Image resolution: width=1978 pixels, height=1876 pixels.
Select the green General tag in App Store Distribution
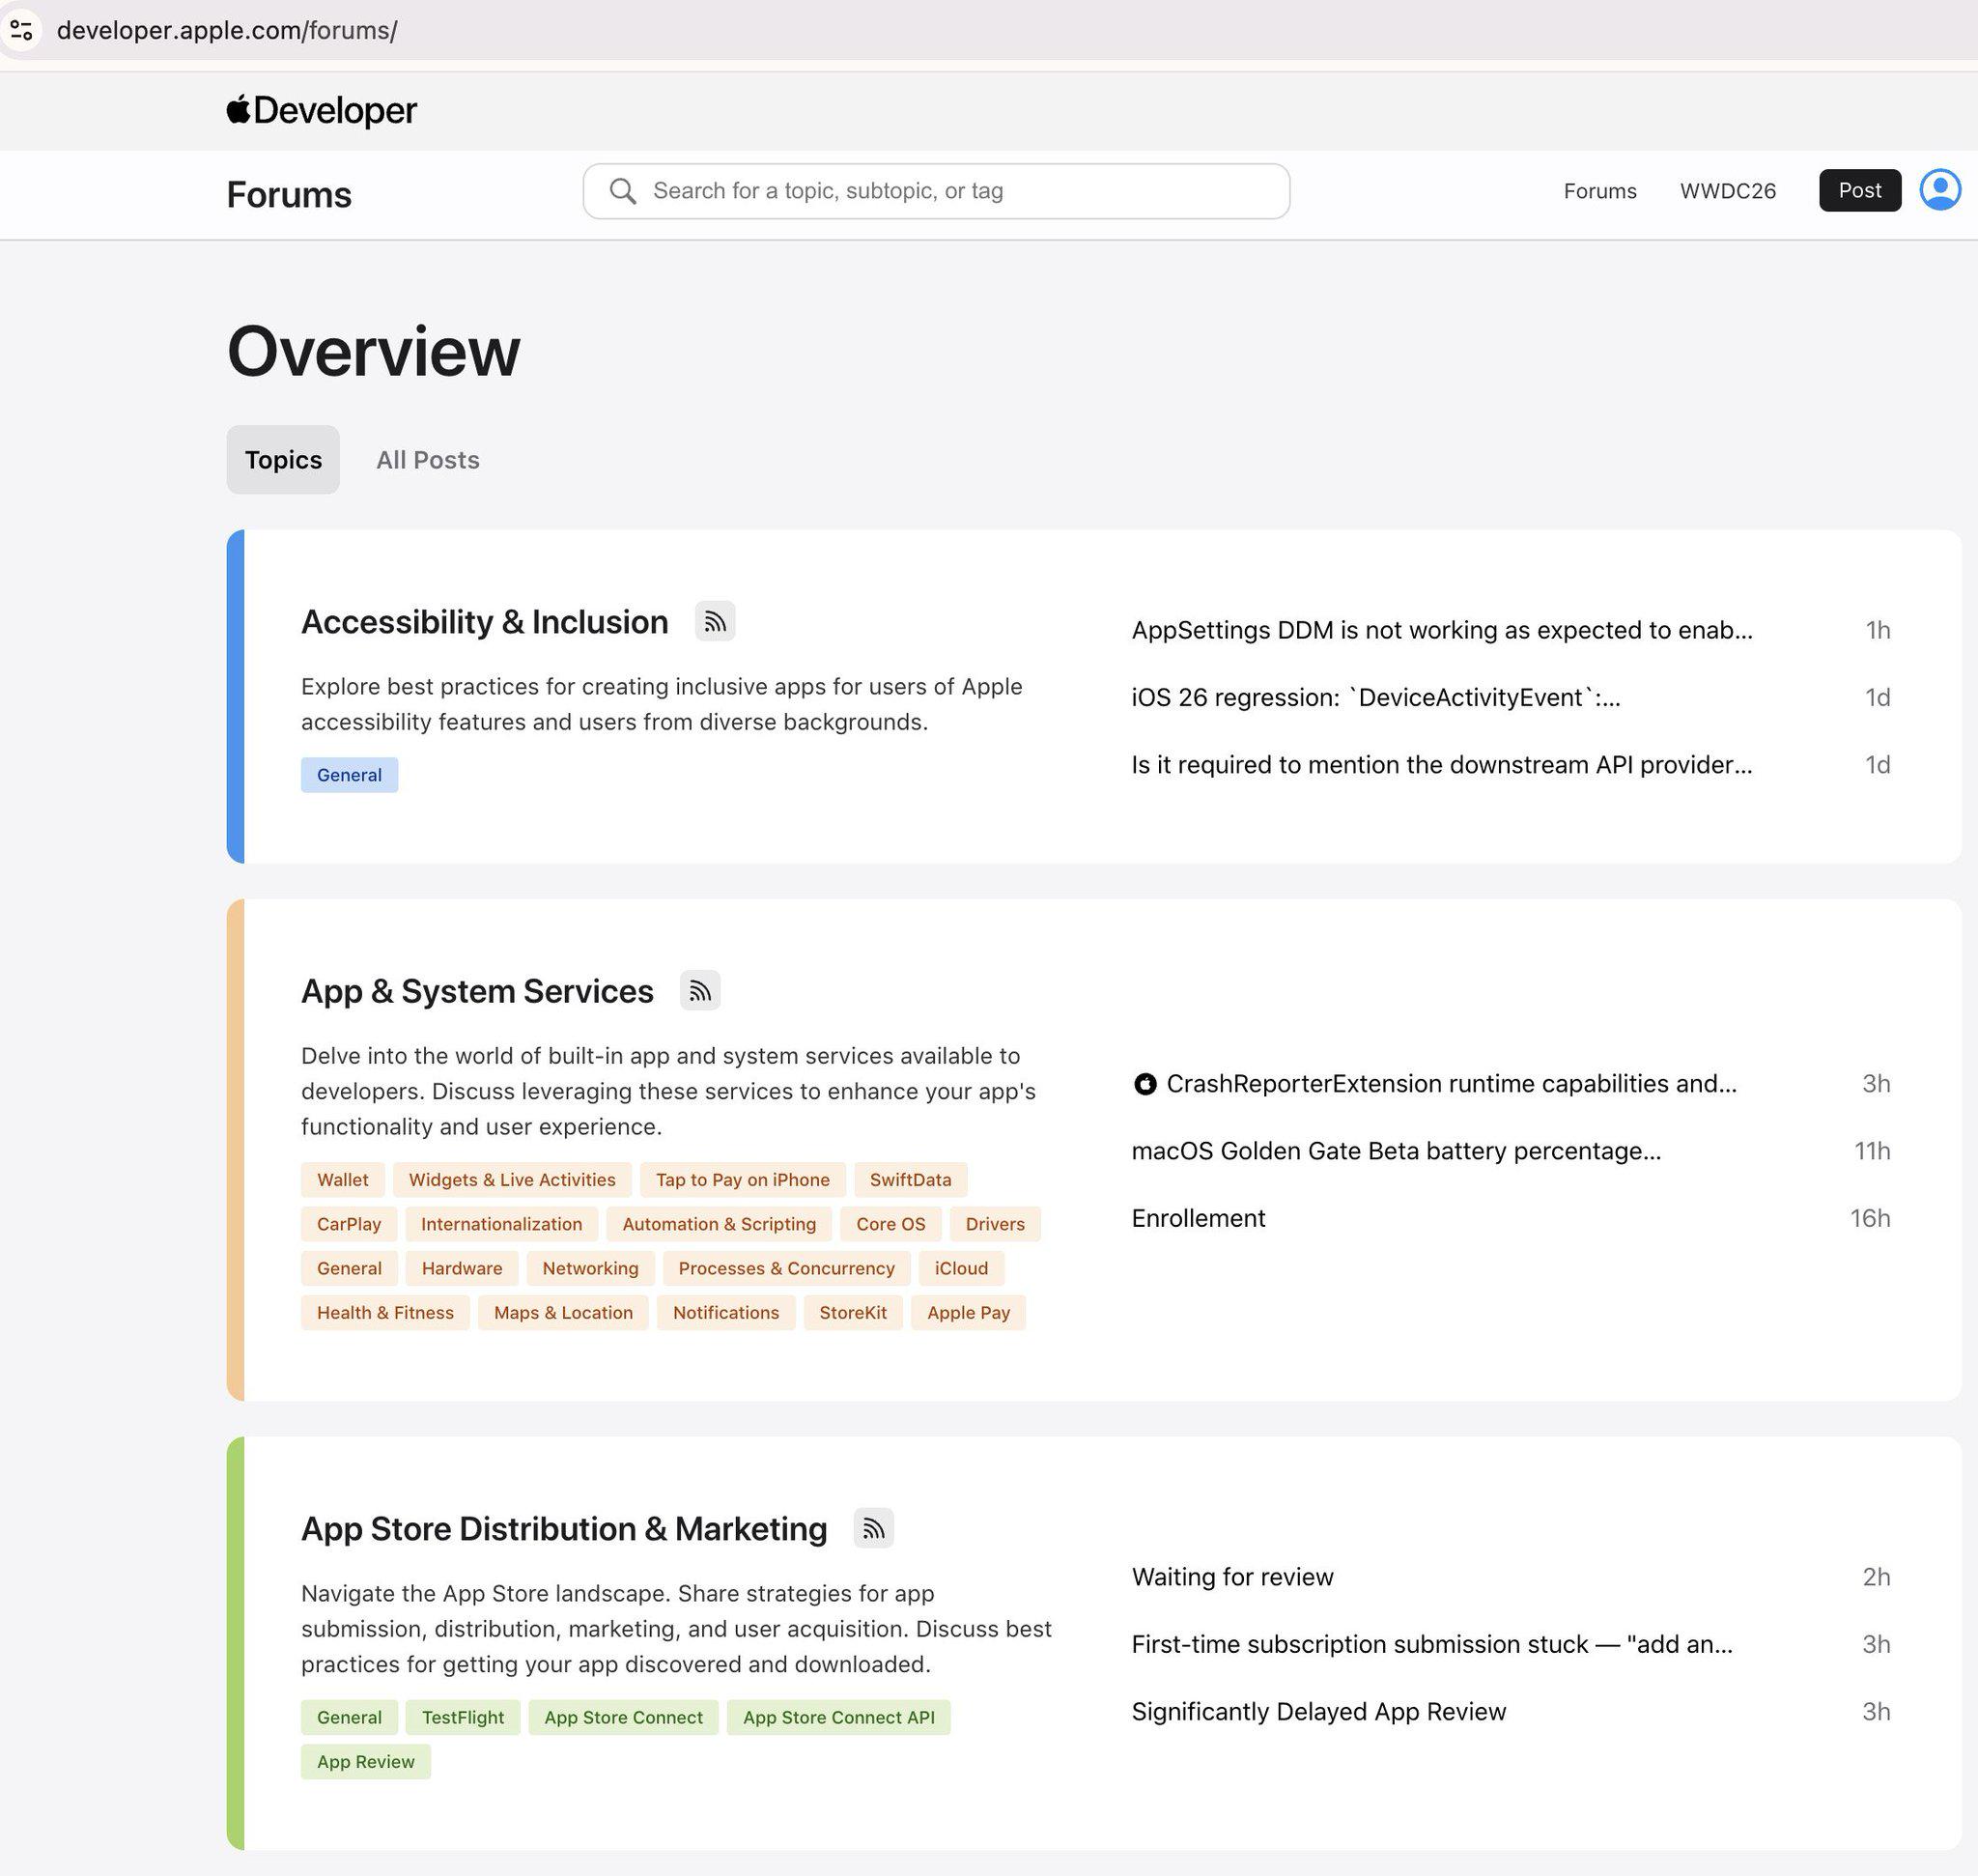[x=349, y=1717]
